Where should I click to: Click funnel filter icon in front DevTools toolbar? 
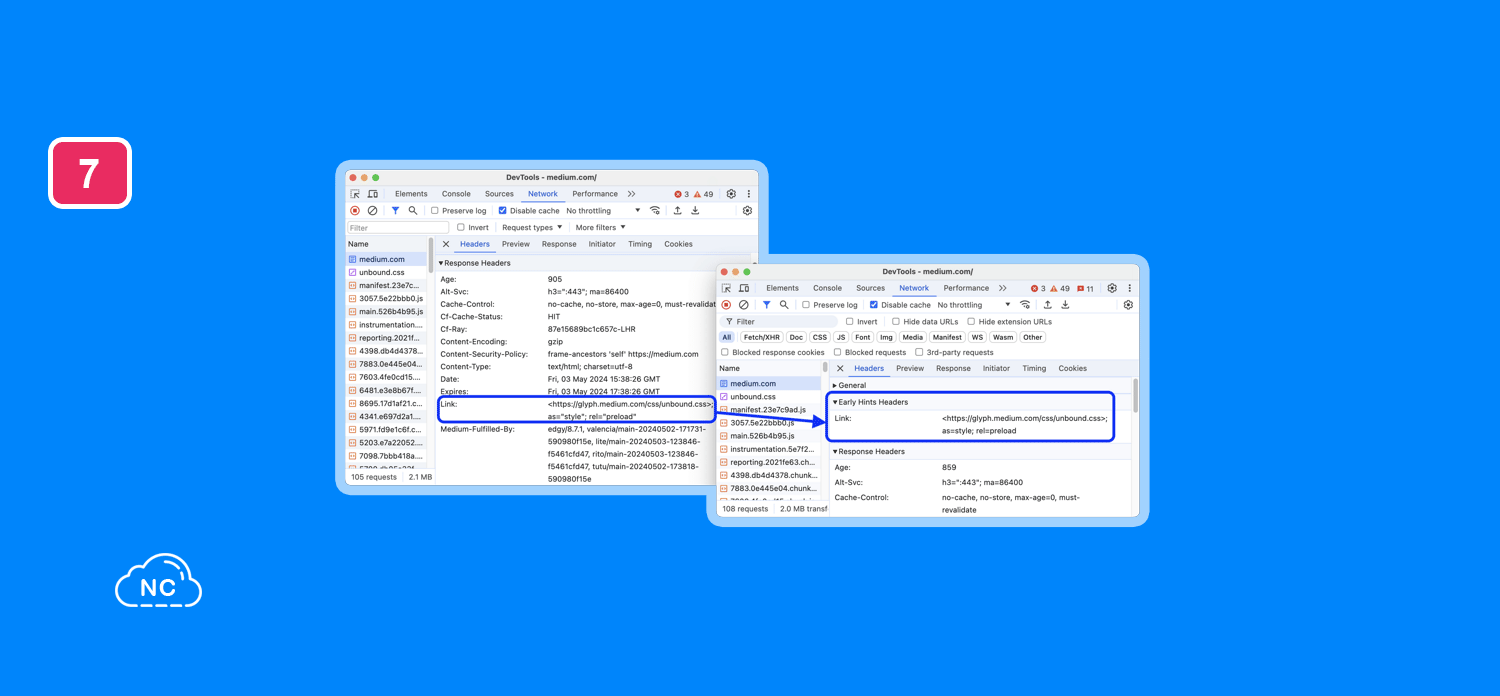pos(766,305)
